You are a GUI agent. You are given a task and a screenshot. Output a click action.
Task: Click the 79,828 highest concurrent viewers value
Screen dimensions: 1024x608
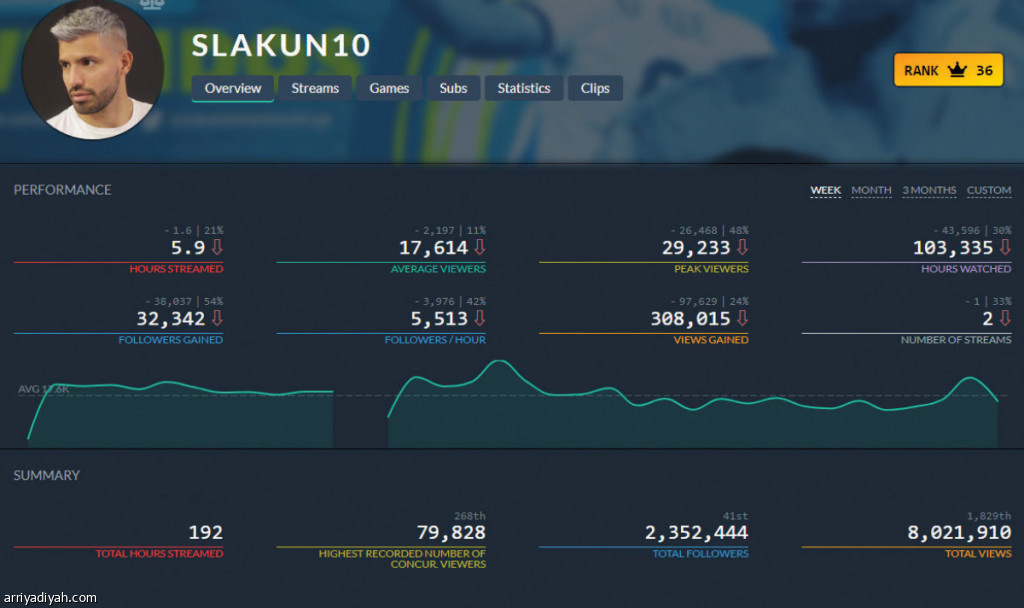[451, 533]
